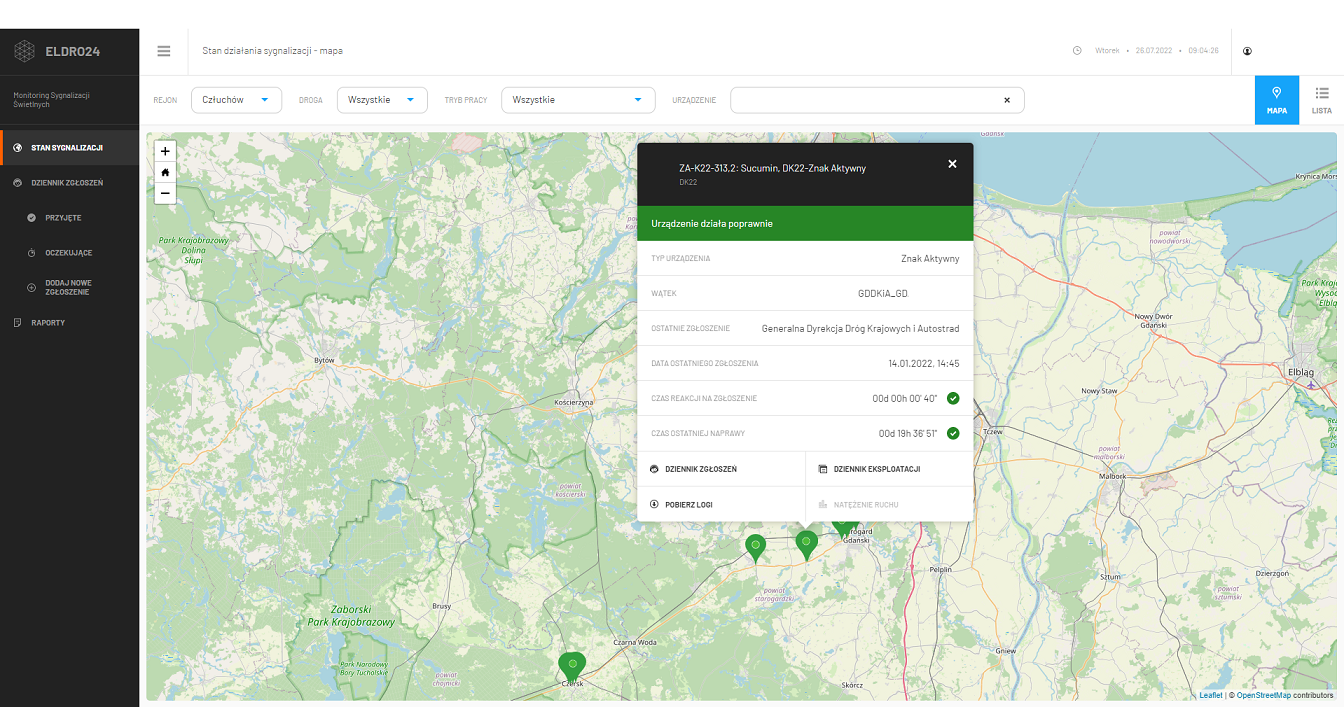Click the page title 'Stan działania sygnalizacji - mapa'

coord(273,51)
